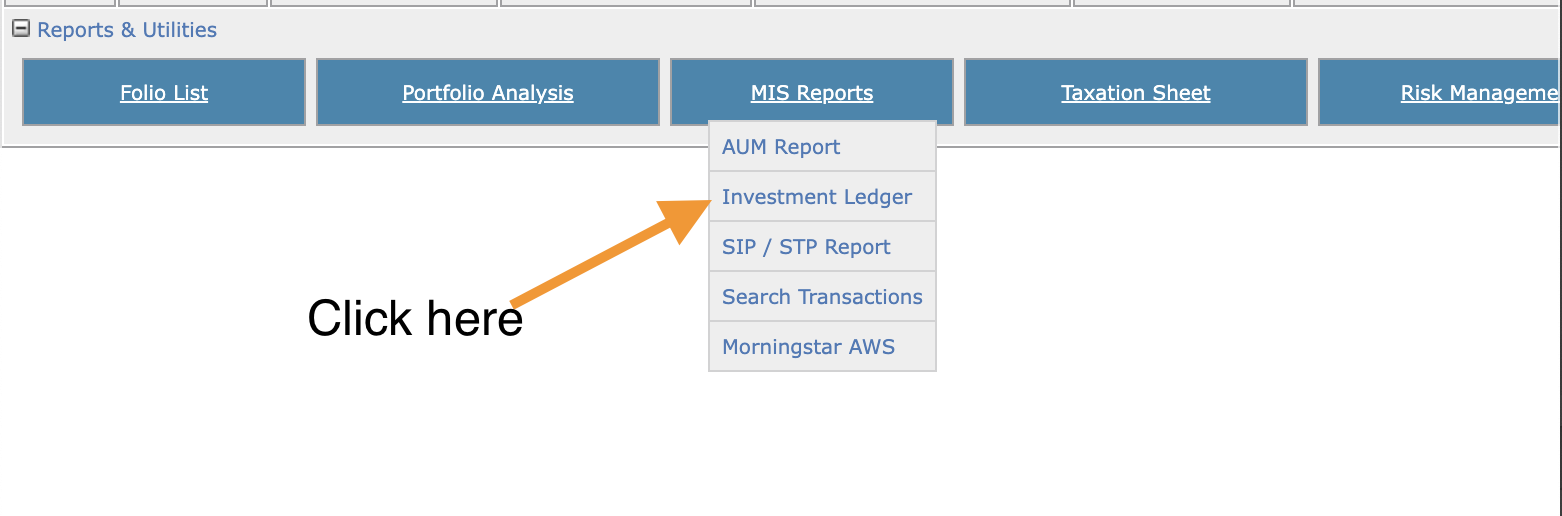The width and height of the screenshot is (1562, 516).
Task: Choose Investment Ledger in the dropdown
Action: [817, 197]
